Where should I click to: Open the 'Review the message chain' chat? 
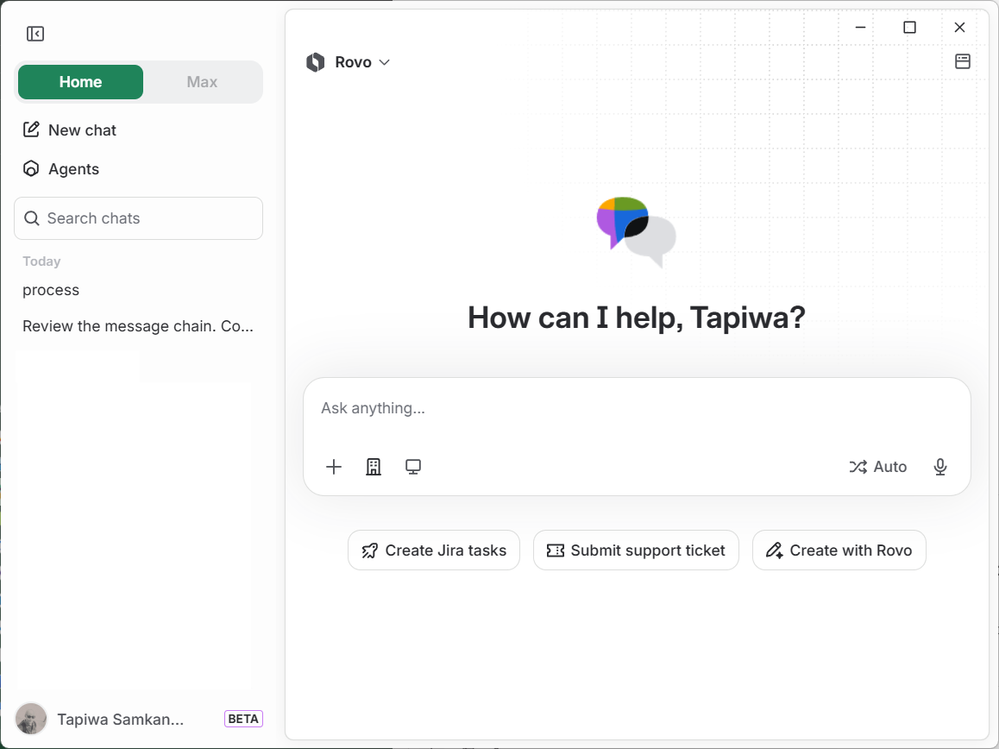pyautogui.click(x=138, y=326)
